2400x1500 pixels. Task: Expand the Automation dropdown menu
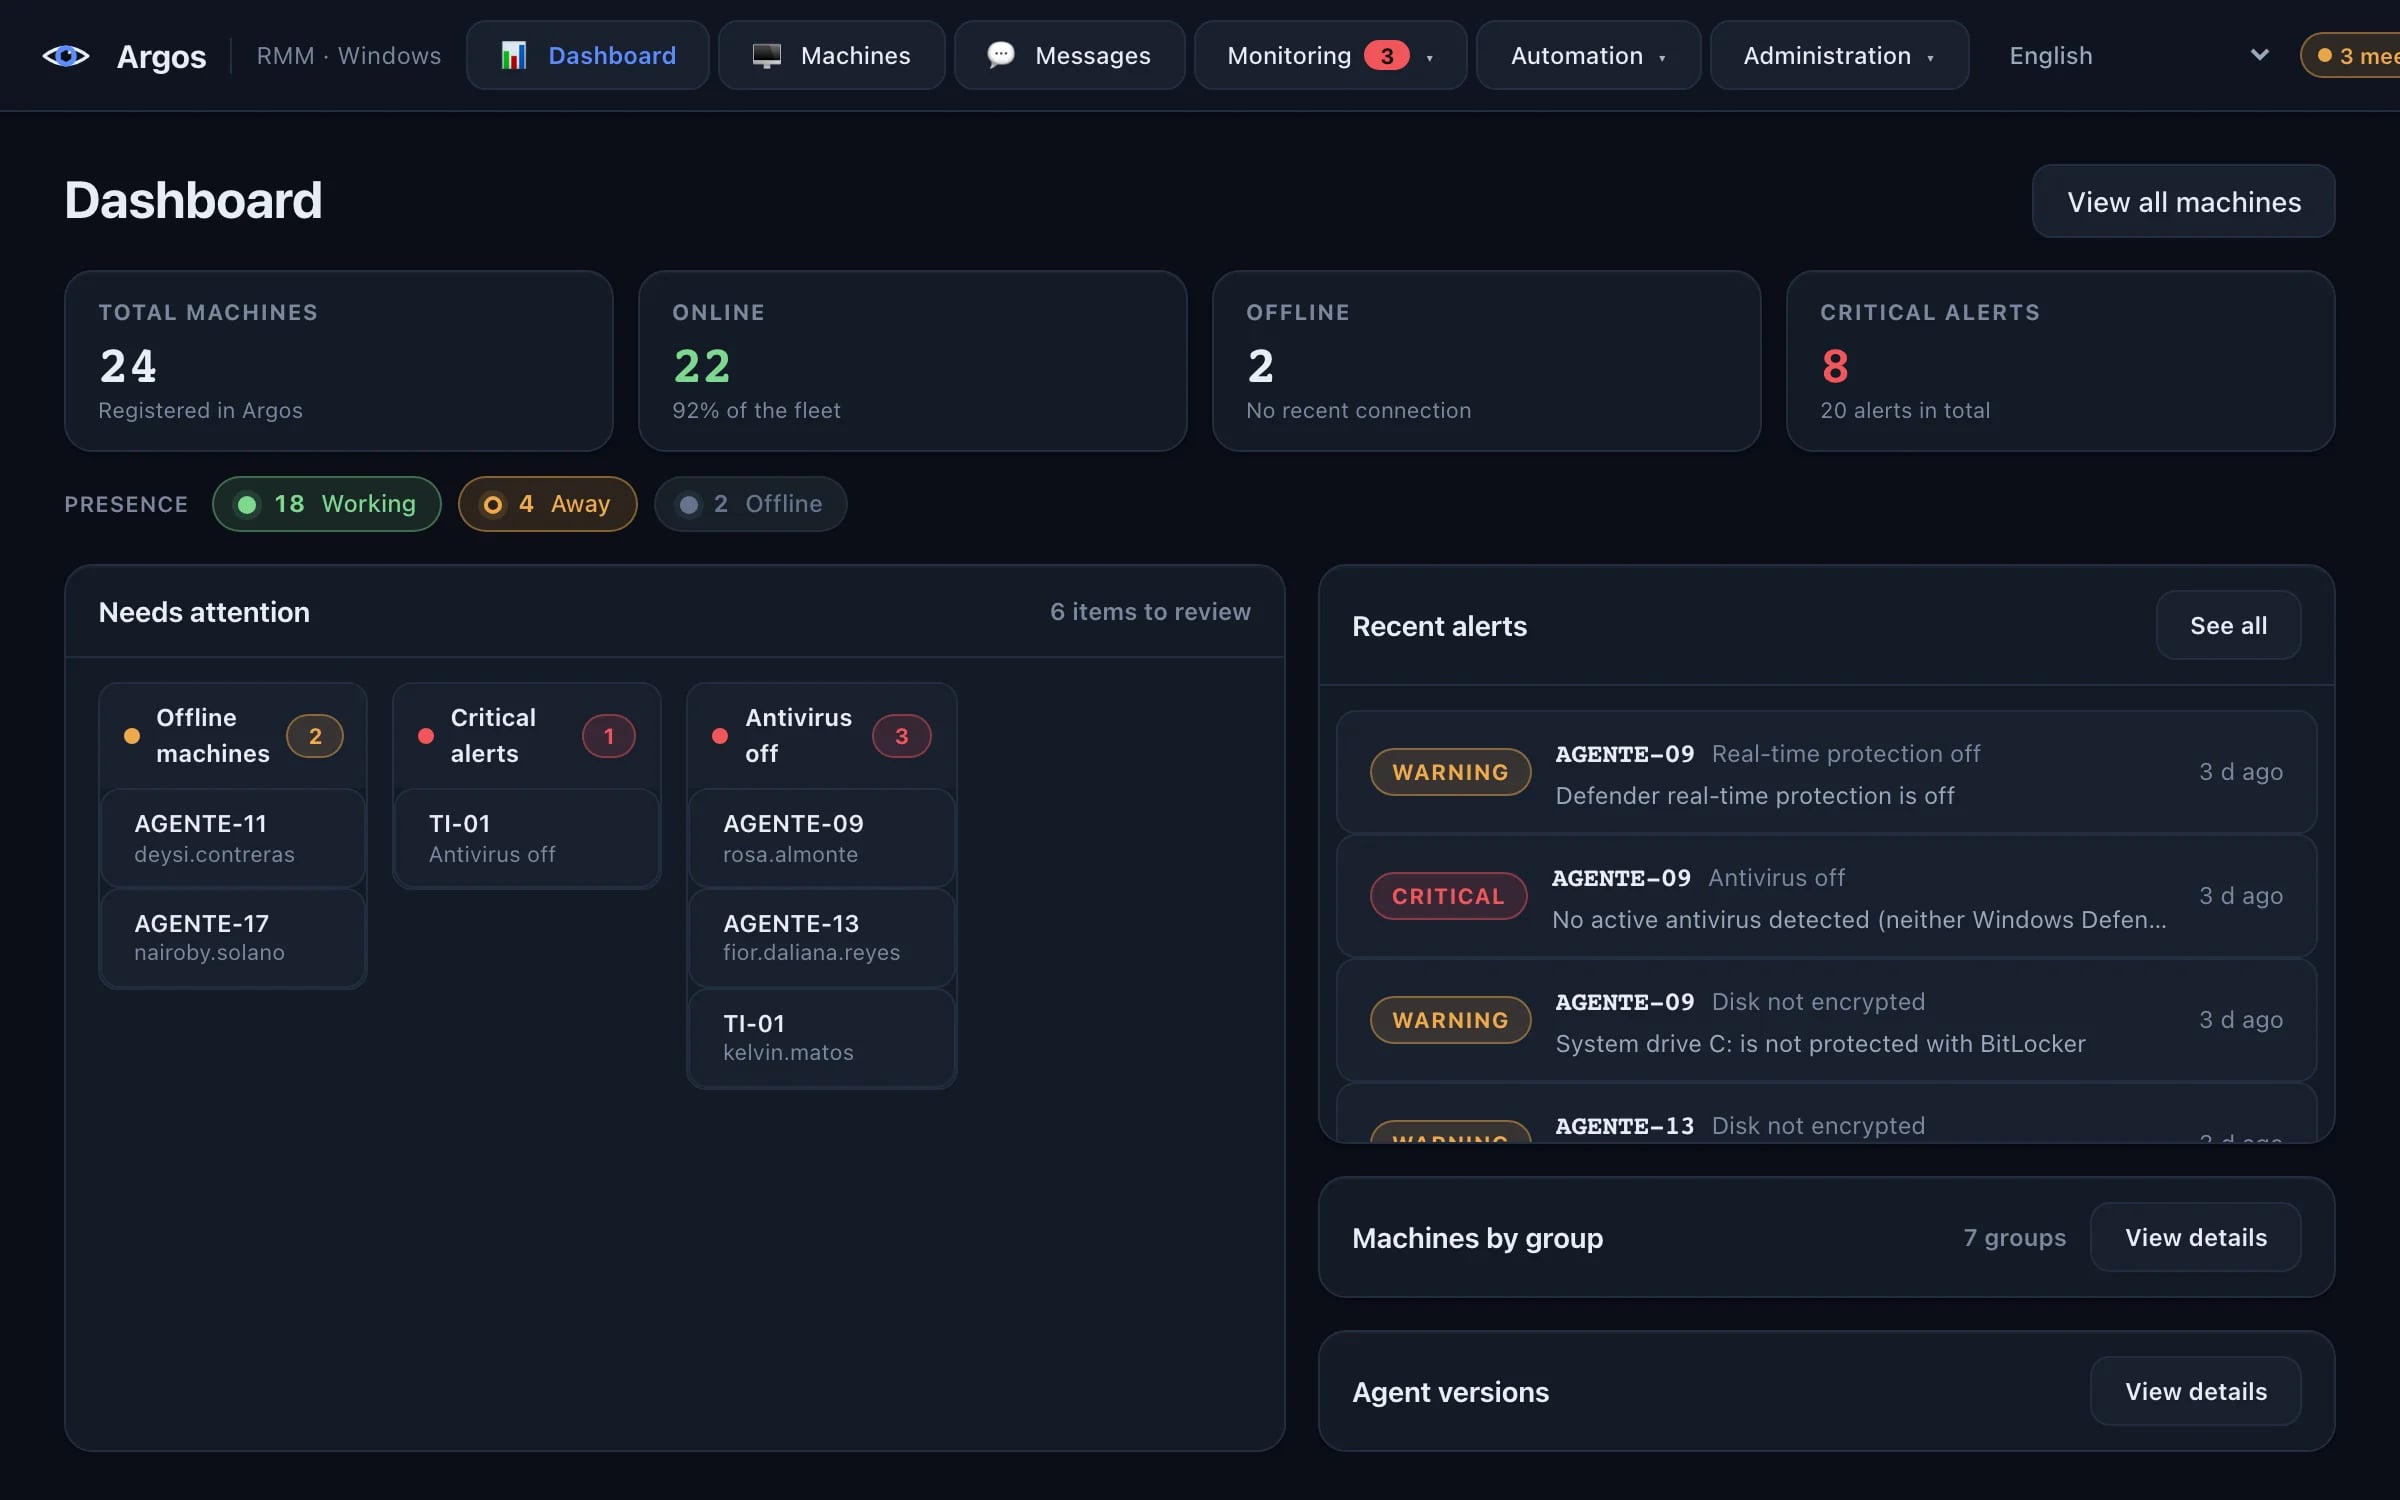pyautogui.click(x=1588, y=56)
